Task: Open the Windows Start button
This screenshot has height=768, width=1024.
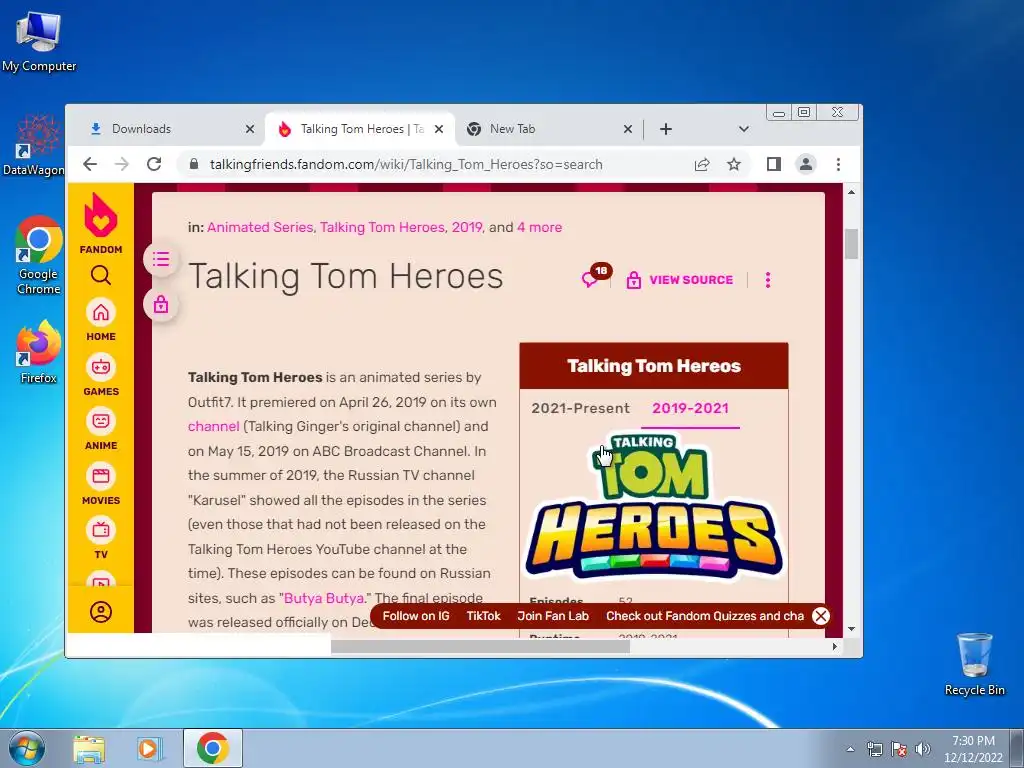Action: tap(27, 748)
